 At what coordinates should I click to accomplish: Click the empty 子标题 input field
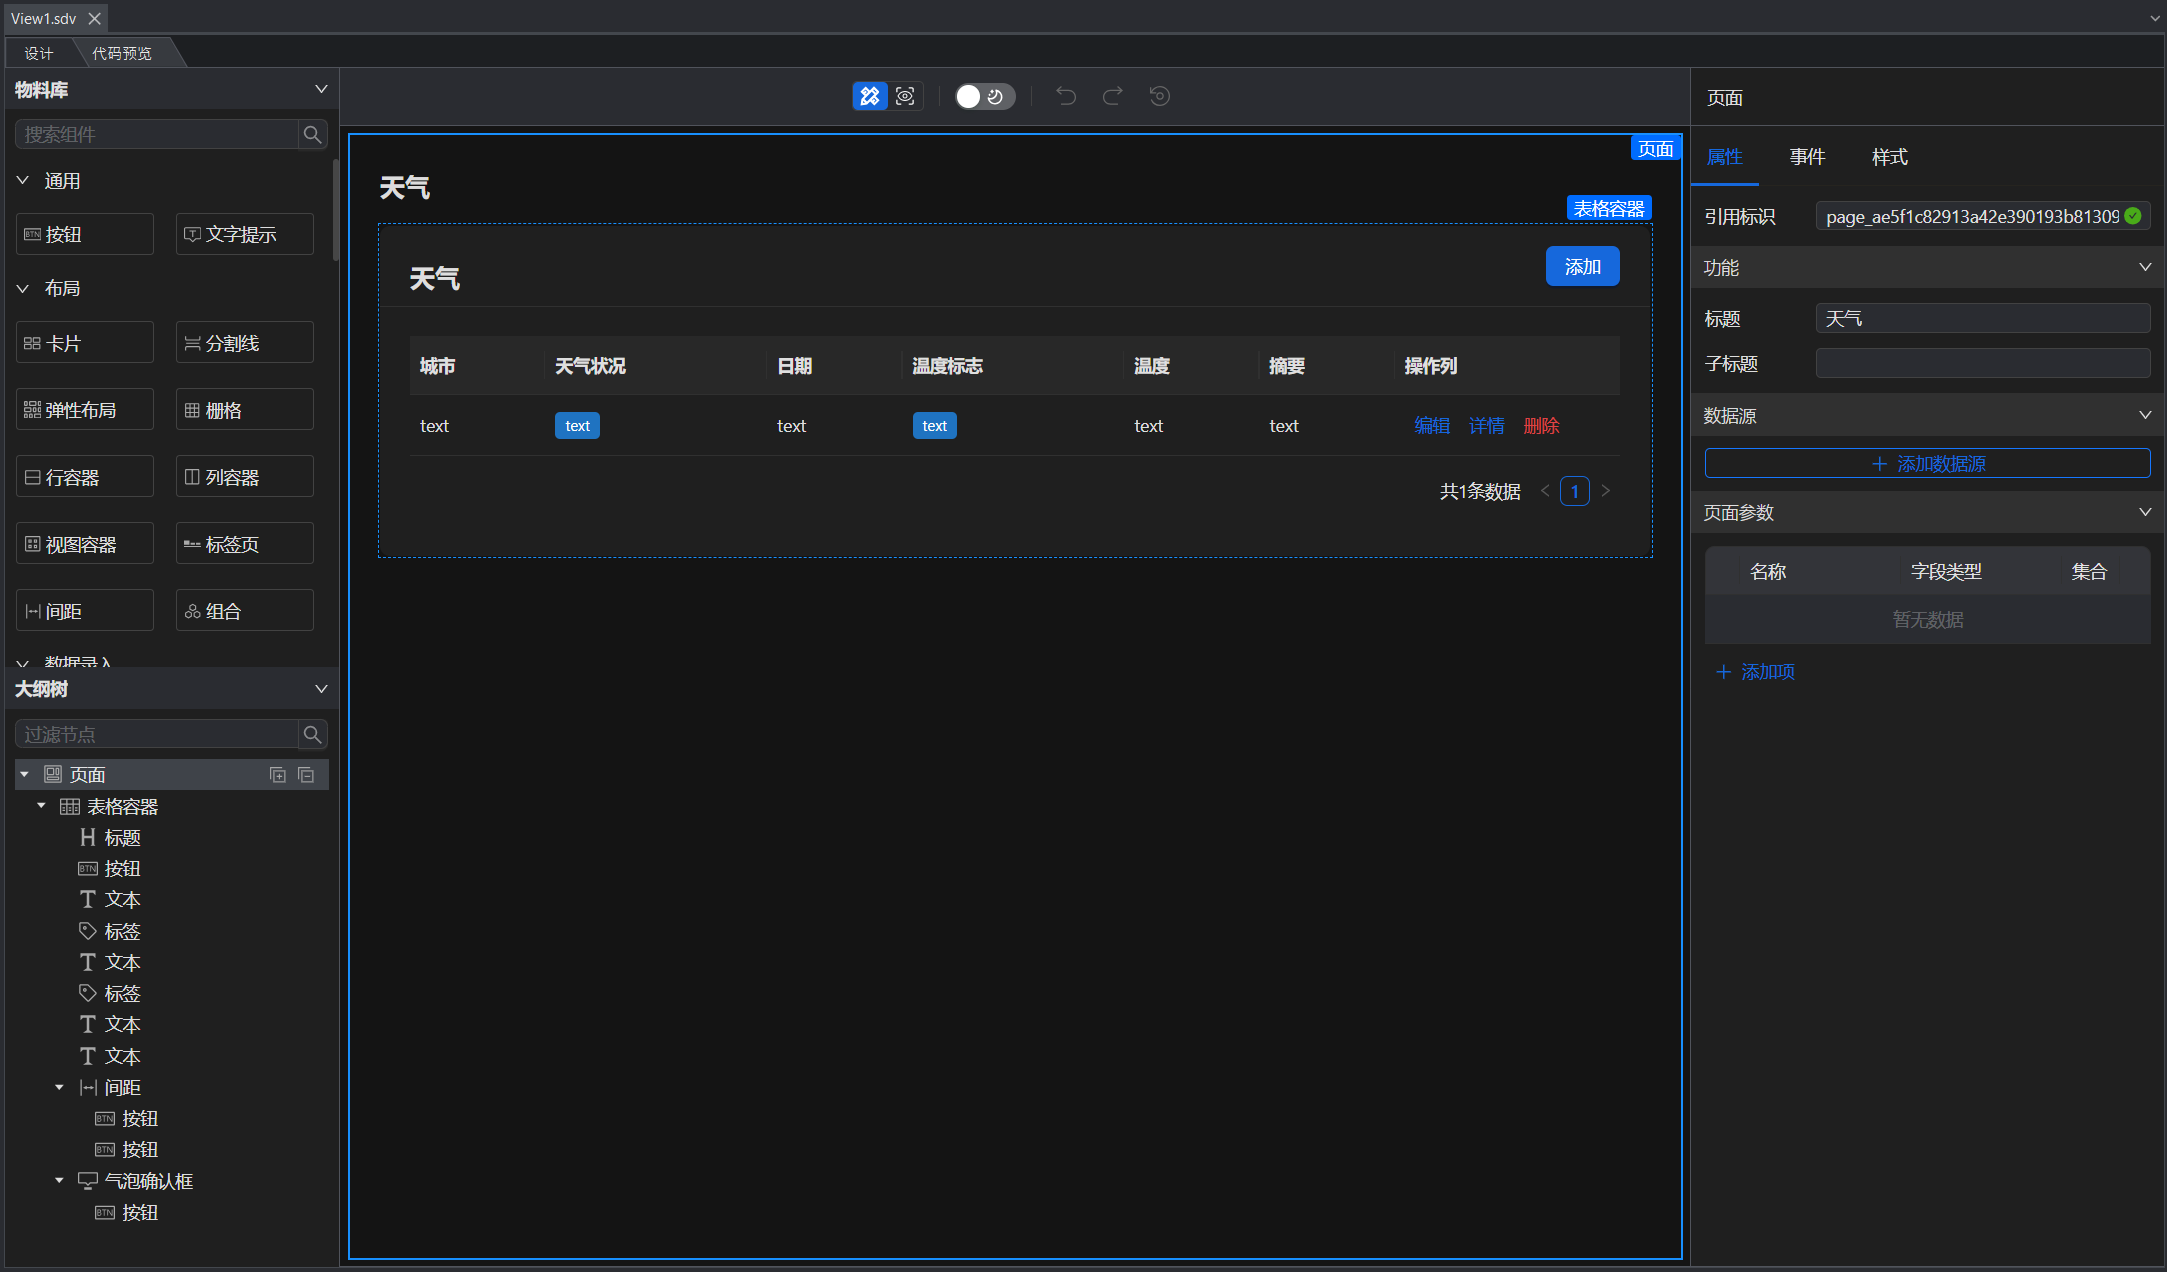click(1982, 363)
